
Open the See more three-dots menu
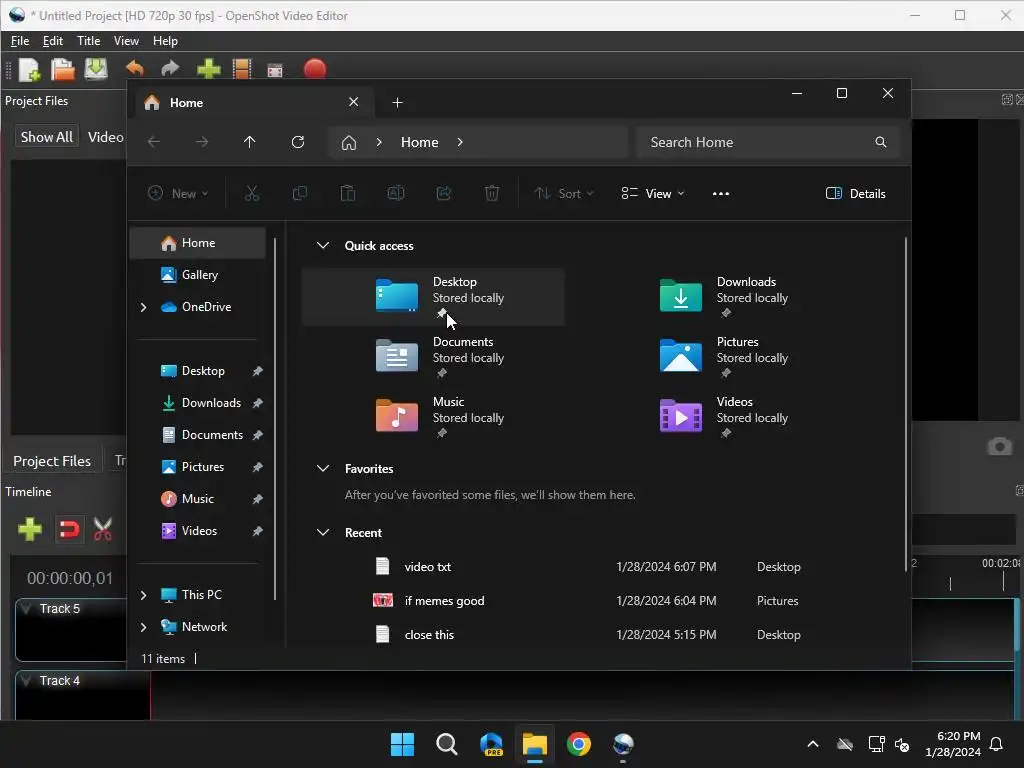[720, 194]
